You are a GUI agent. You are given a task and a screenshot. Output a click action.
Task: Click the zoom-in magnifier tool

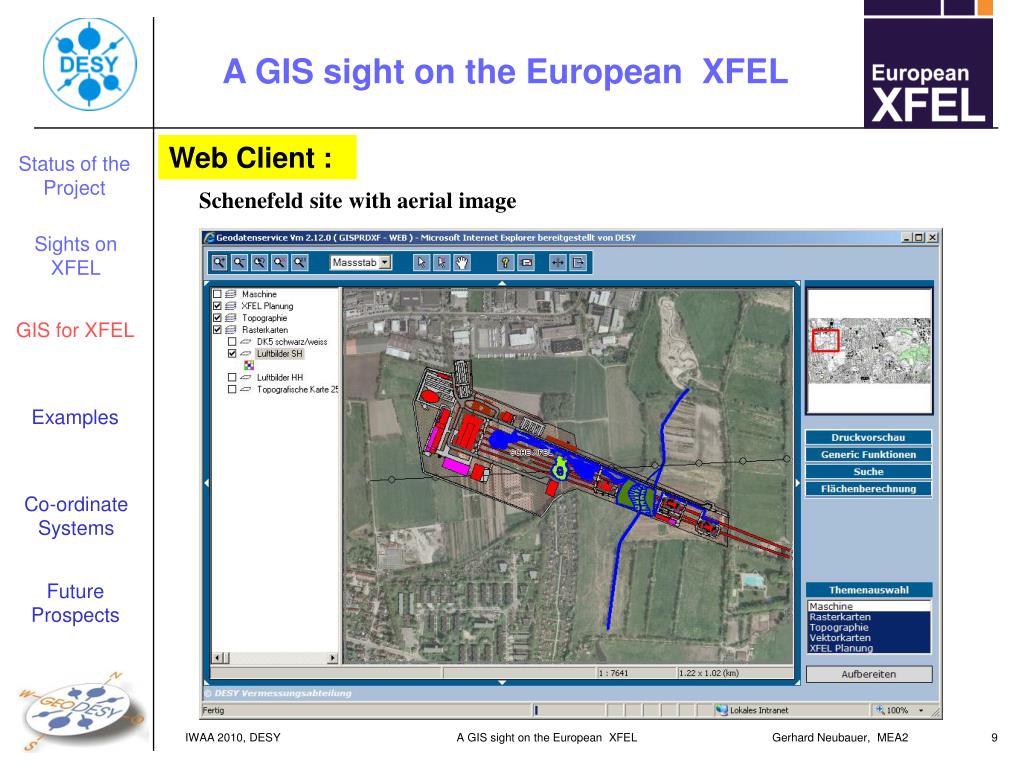click(x=220, y=263)
